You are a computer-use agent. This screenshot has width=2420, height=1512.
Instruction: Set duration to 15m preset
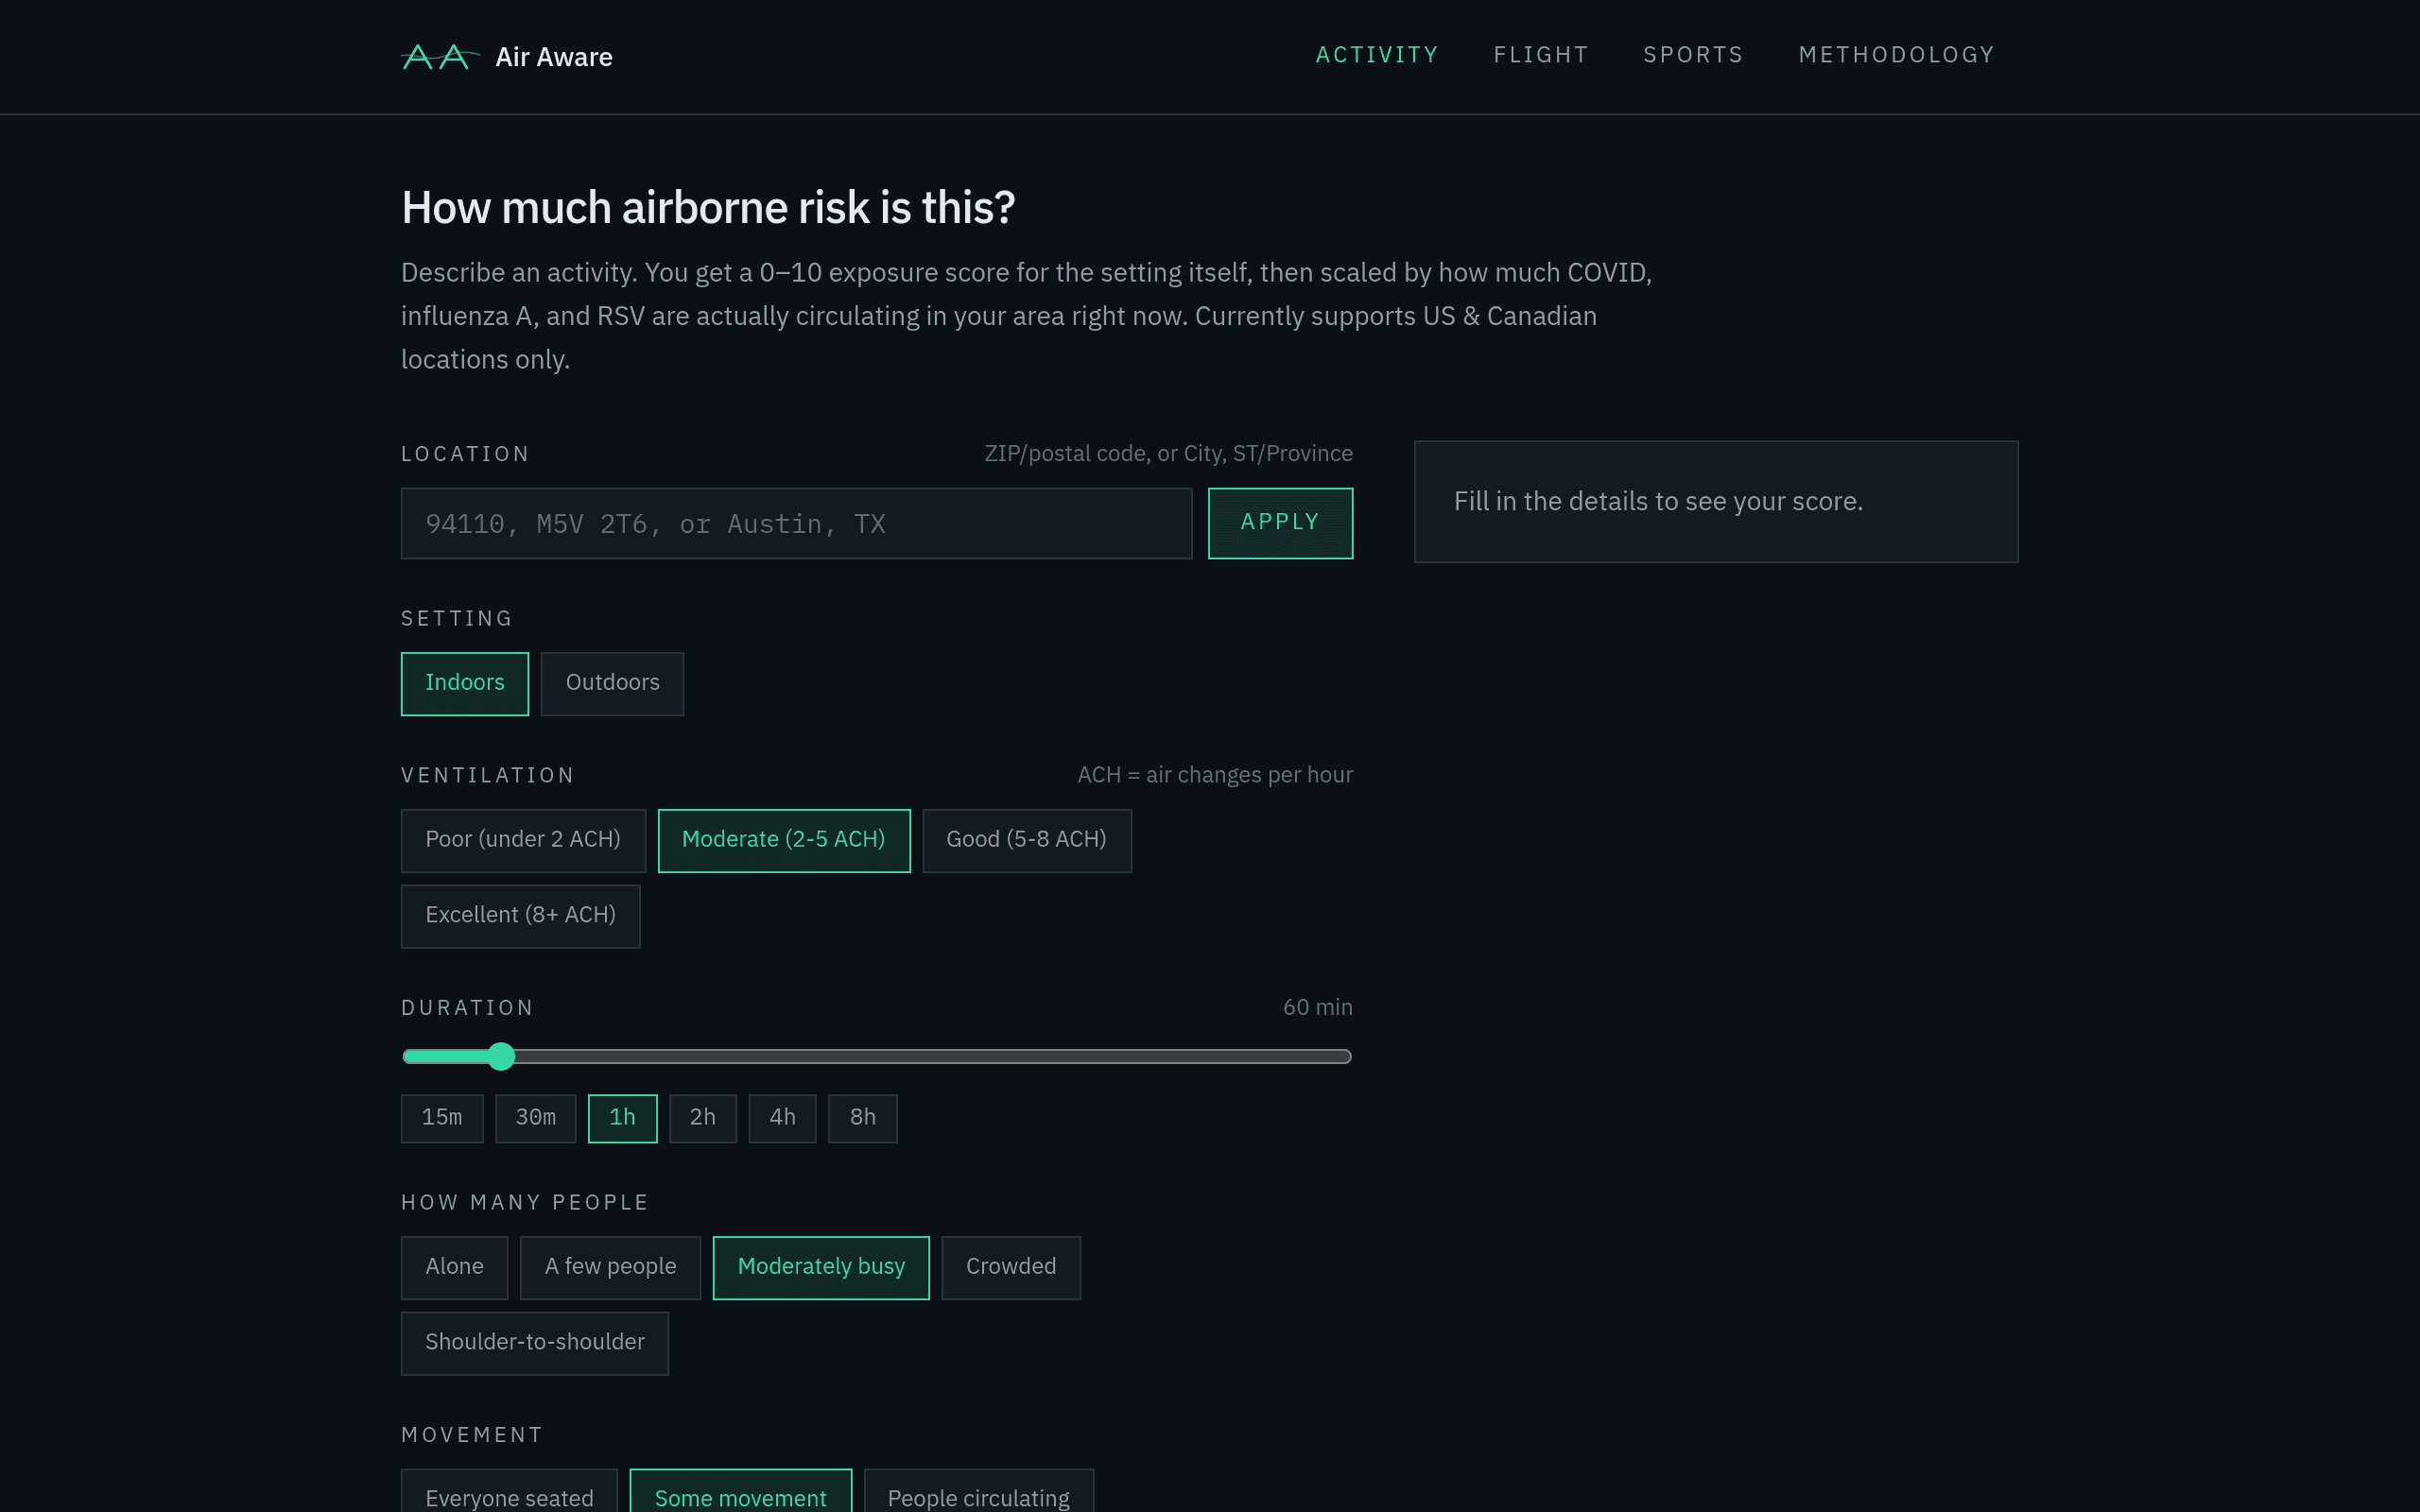point(442,1118)
